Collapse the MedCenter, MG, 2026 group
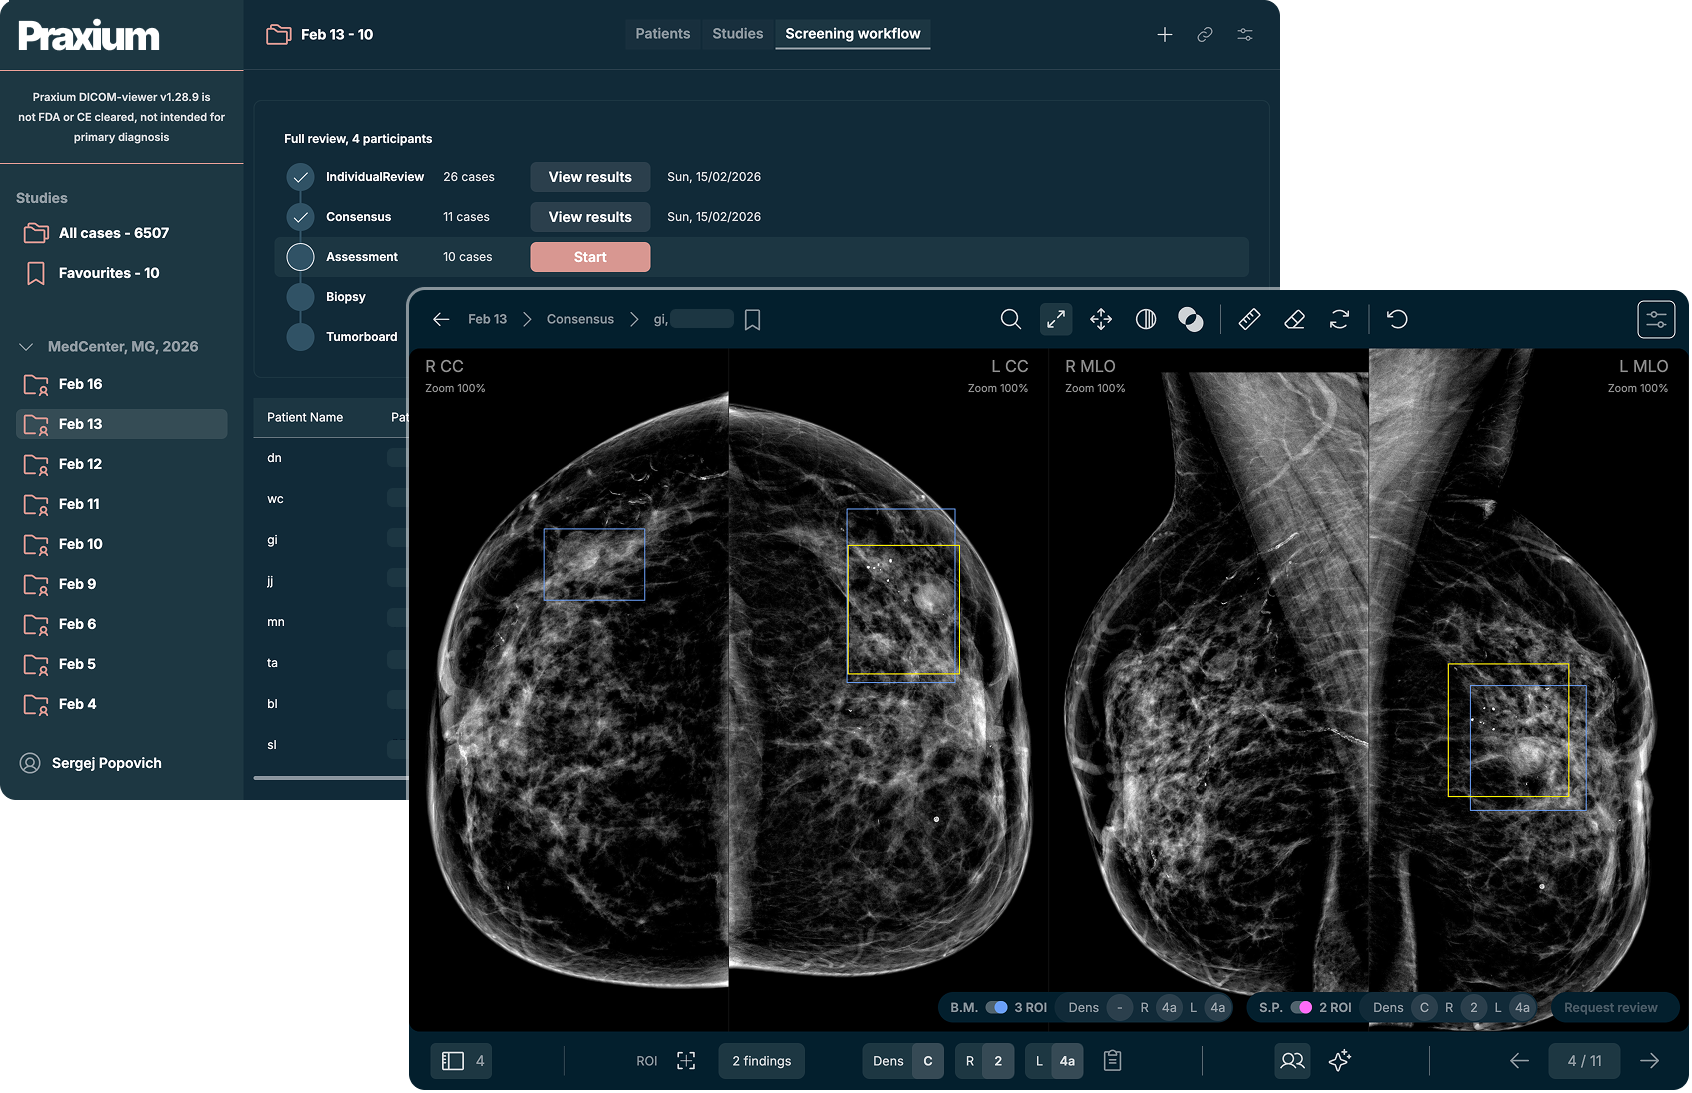Screen dimensions: 1692x1093 coord(26,347)
